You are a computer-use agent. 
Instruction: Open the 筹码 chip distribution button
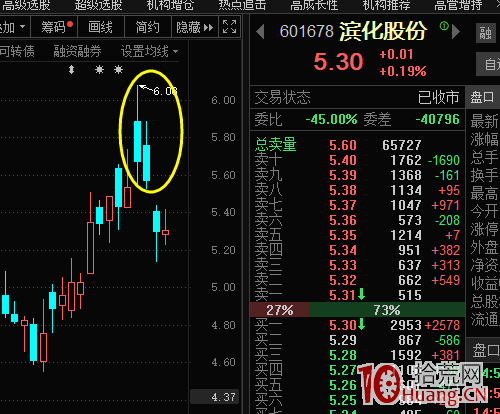(54, 27)
